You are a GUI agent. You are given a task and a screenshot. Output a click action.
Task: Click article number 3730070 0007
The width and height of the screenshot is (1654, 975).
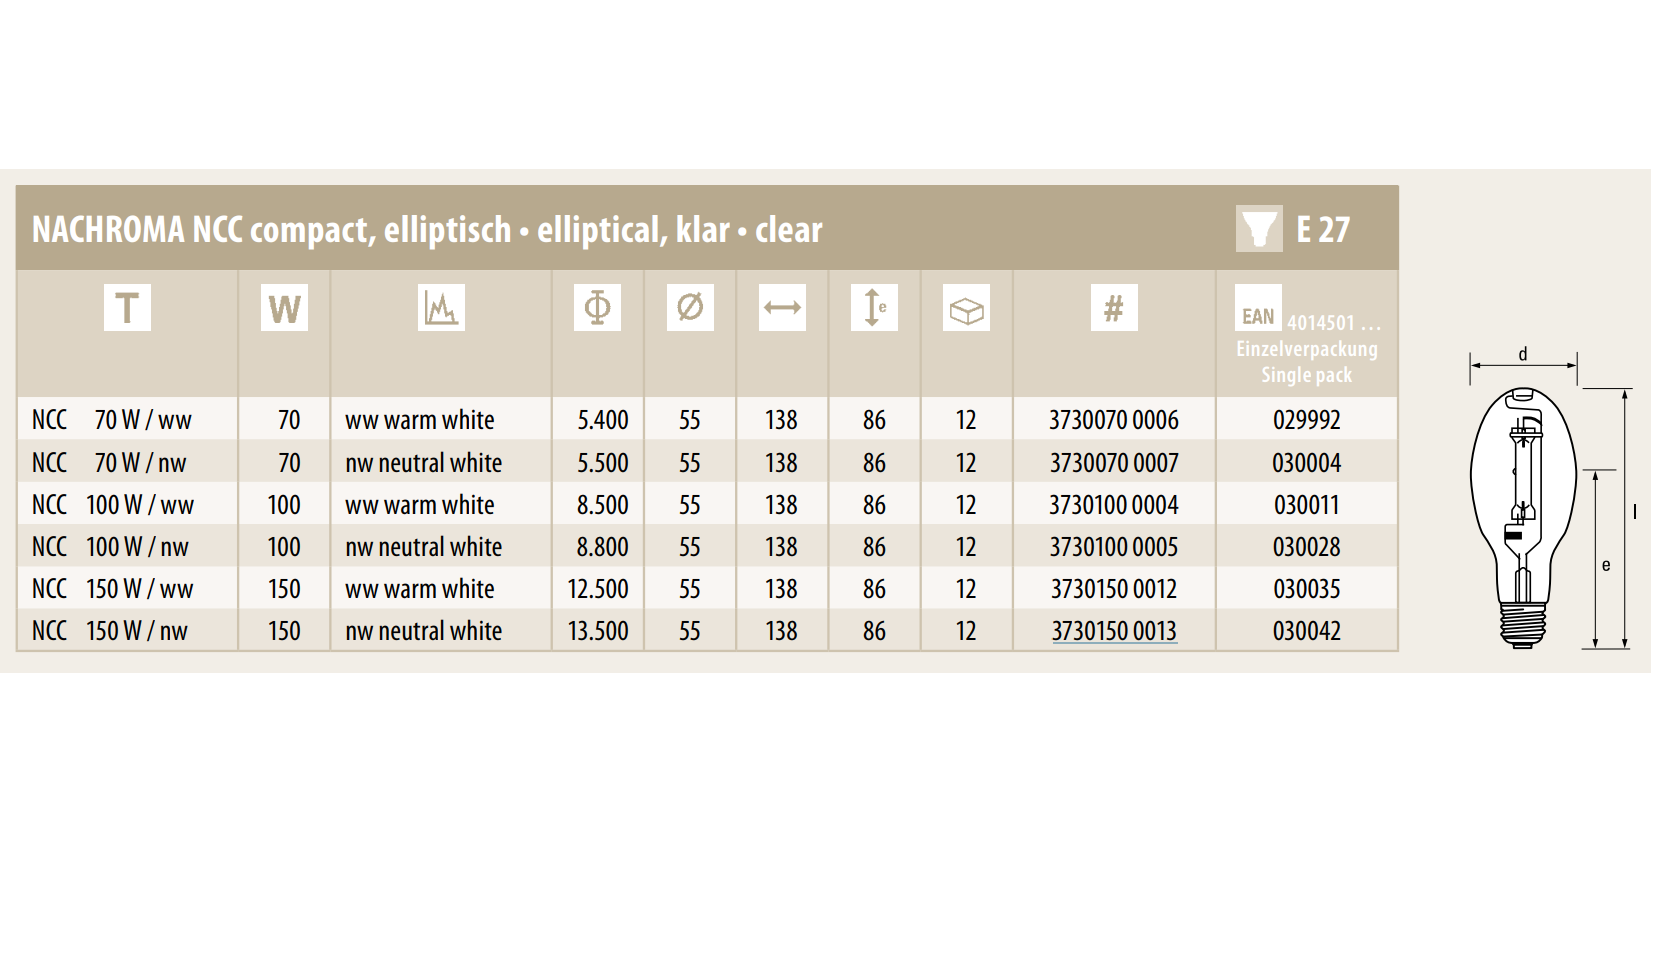click(x=1114, y=463)
